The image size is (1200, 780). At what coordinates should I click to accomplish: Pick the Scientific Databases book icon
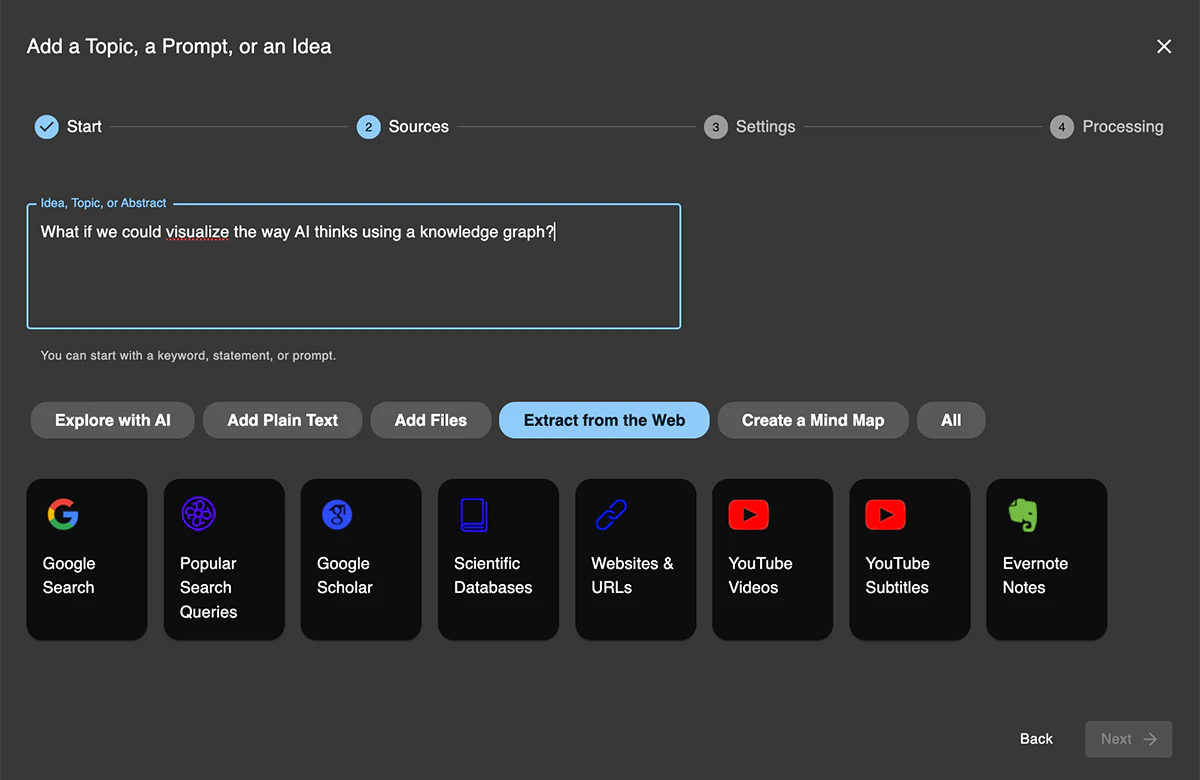[473, 514]
